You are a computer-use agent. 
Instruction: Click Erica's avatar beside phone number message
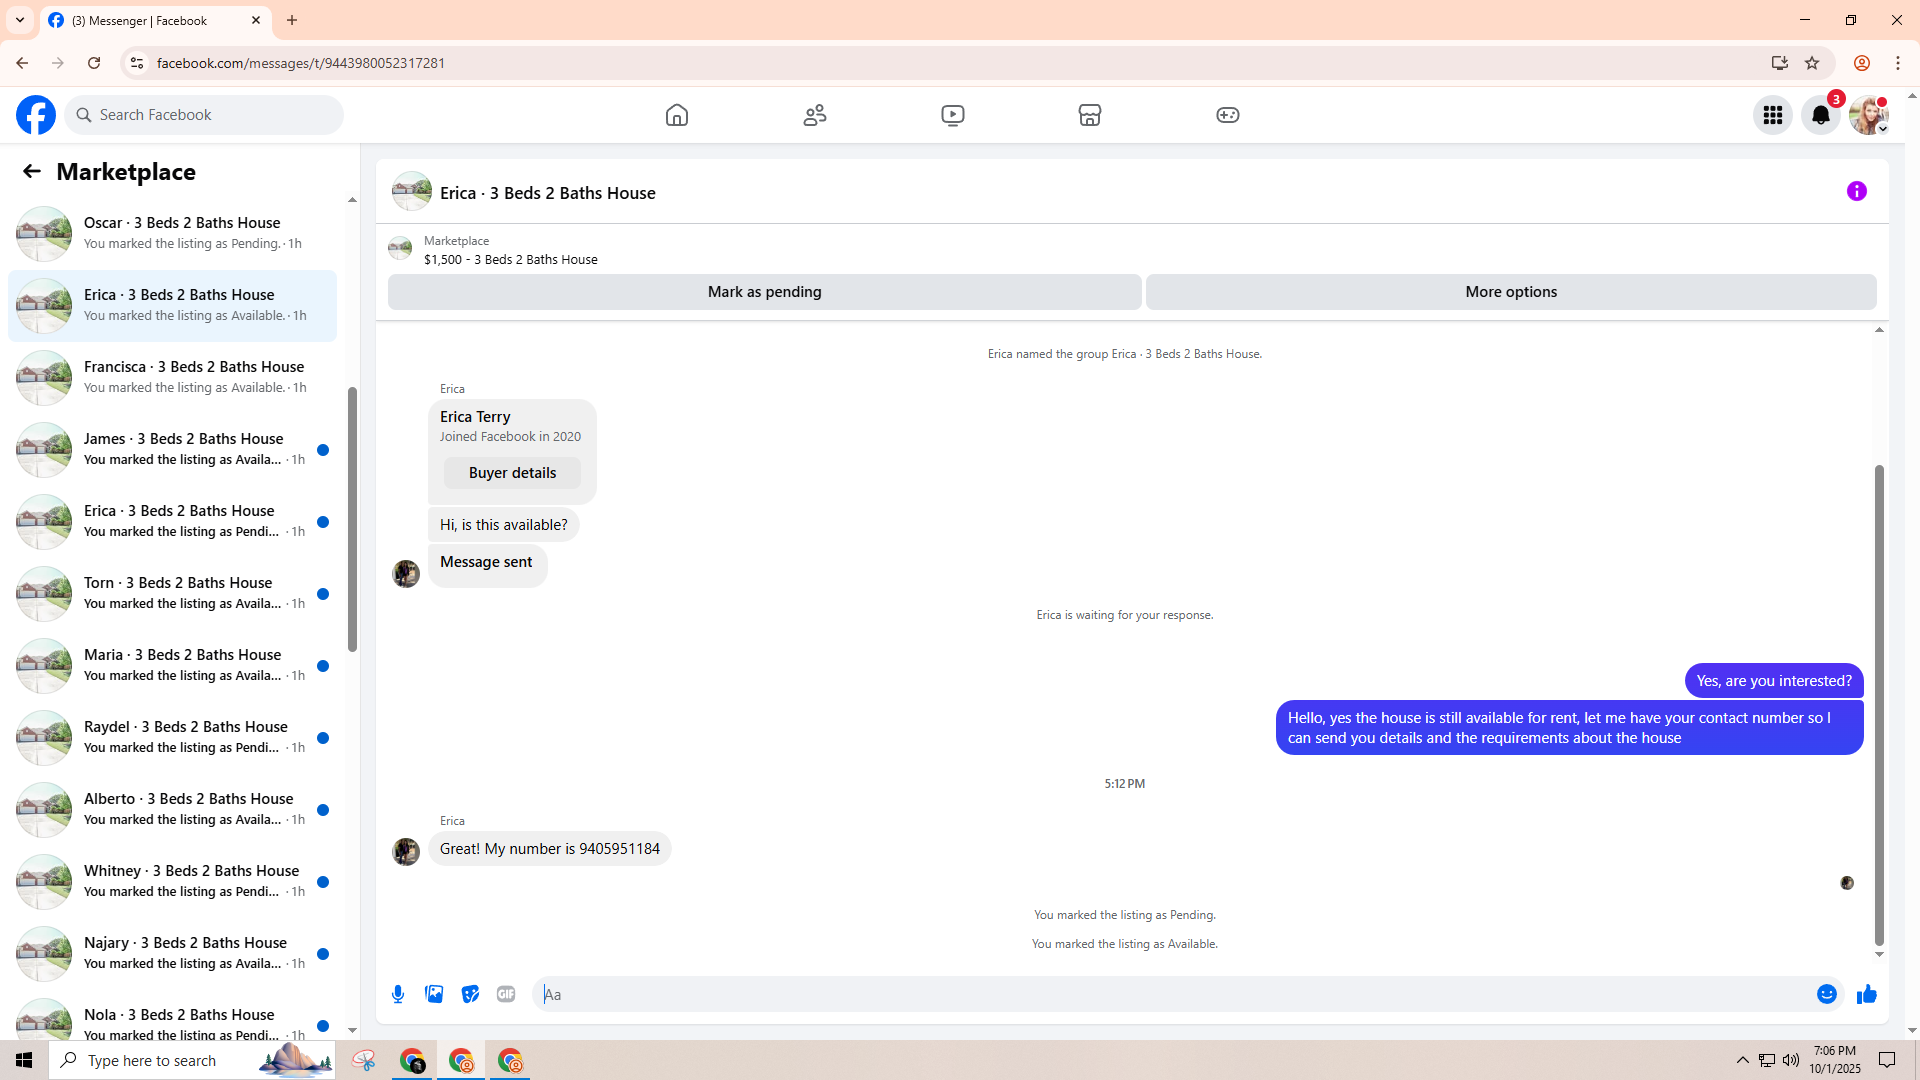[x=406, y=851]
